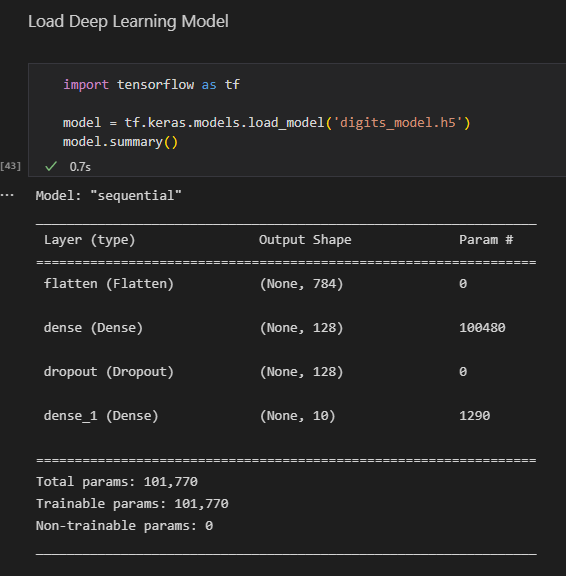Screen dimensions: 566x576
Task: Click the dropout row's (None, 128) shape
Action: tap(301, 372)
